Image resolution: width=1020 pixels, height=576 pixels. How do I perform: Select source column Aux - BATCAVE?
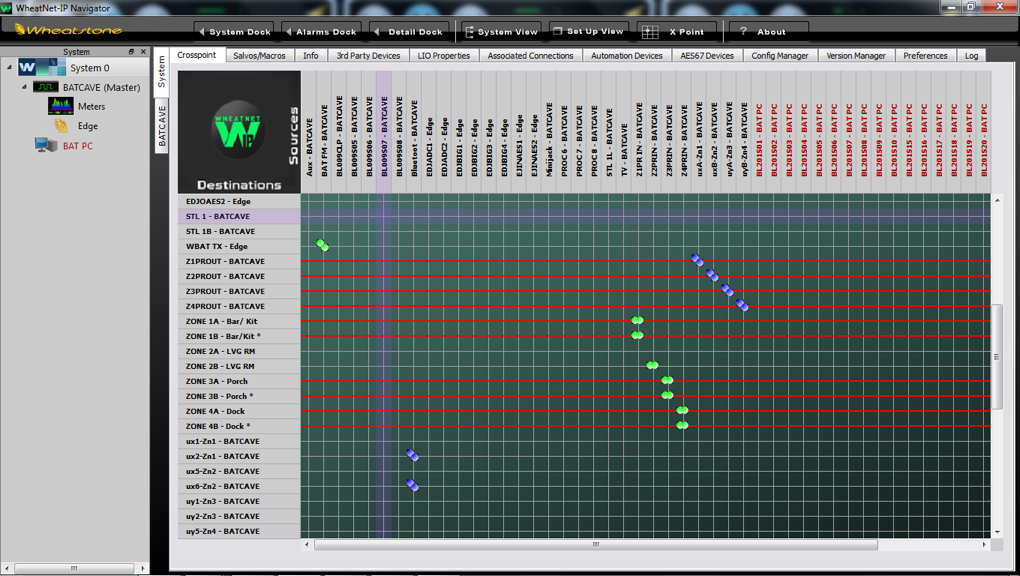[309, 132]
